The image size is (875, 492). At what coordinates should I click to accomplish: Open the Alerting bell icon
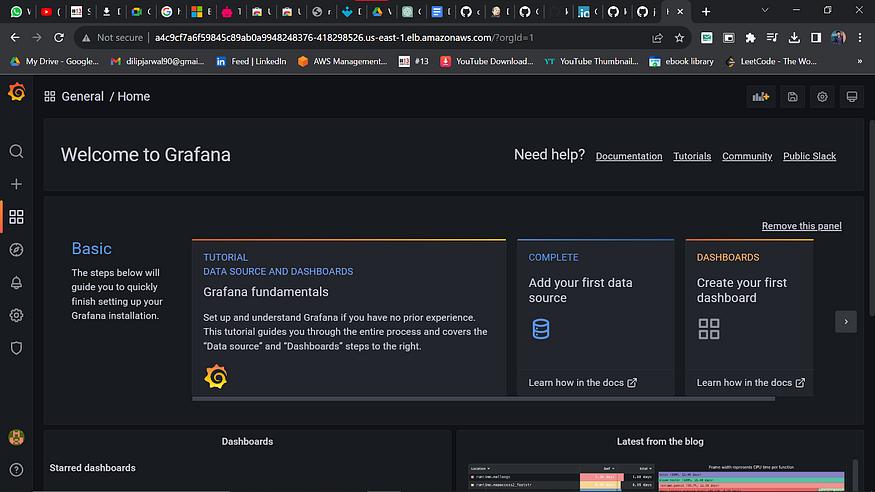tap(16, 283)
